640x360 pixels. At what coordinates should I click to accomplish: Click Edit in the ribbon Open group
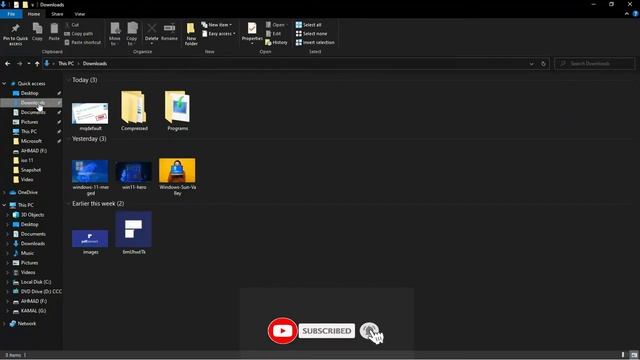pos(273,33)
